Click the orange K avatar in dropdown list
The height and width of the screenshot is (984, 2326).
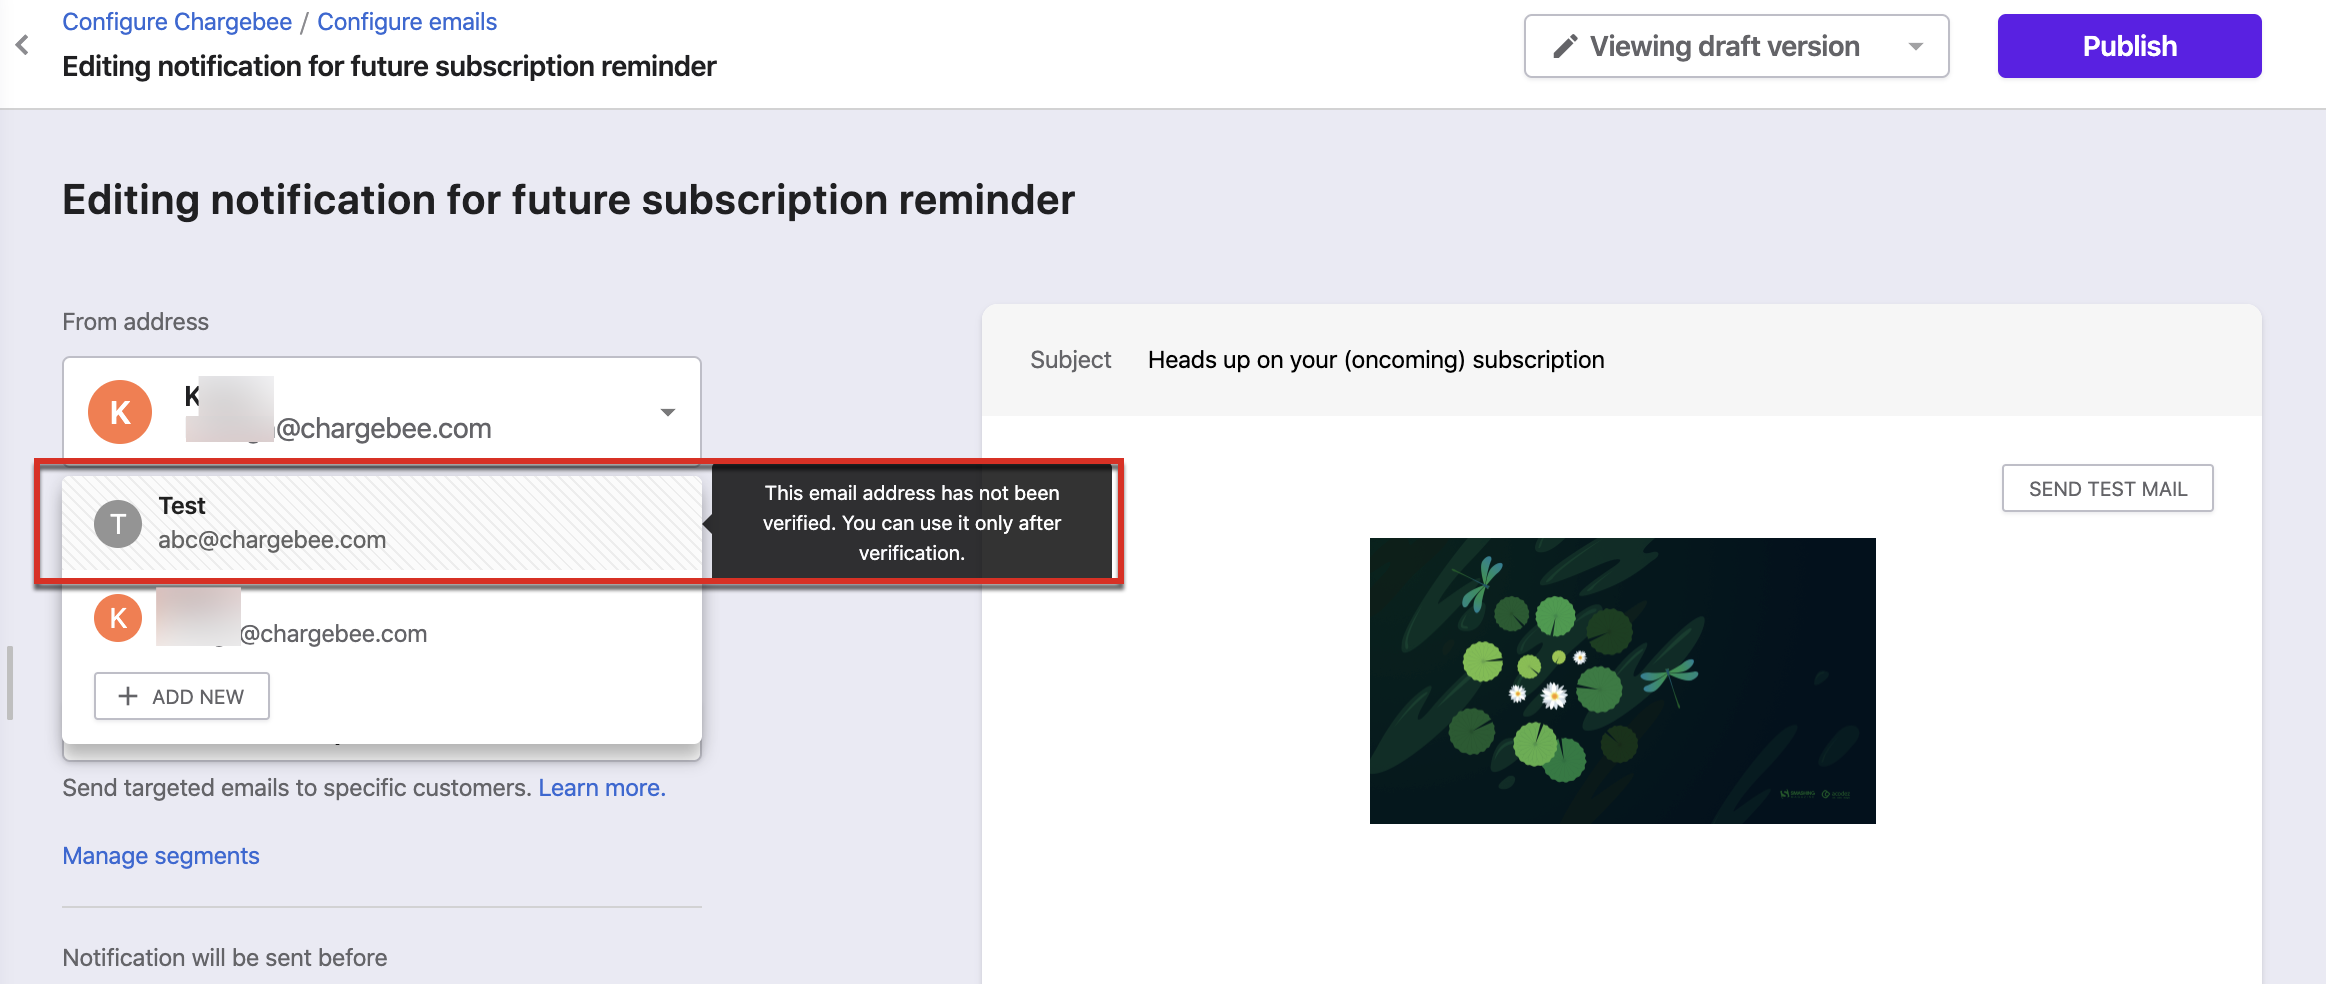[x=118, y=618]
